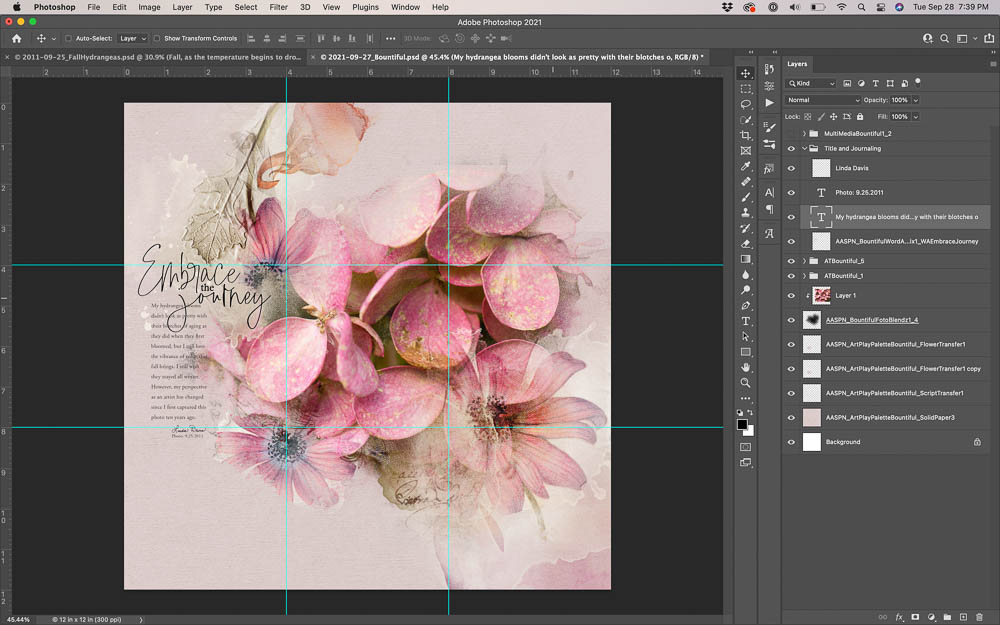Select the Hand tool
The width and height of the screenshot is (1000, 625).
coord(746,367)
